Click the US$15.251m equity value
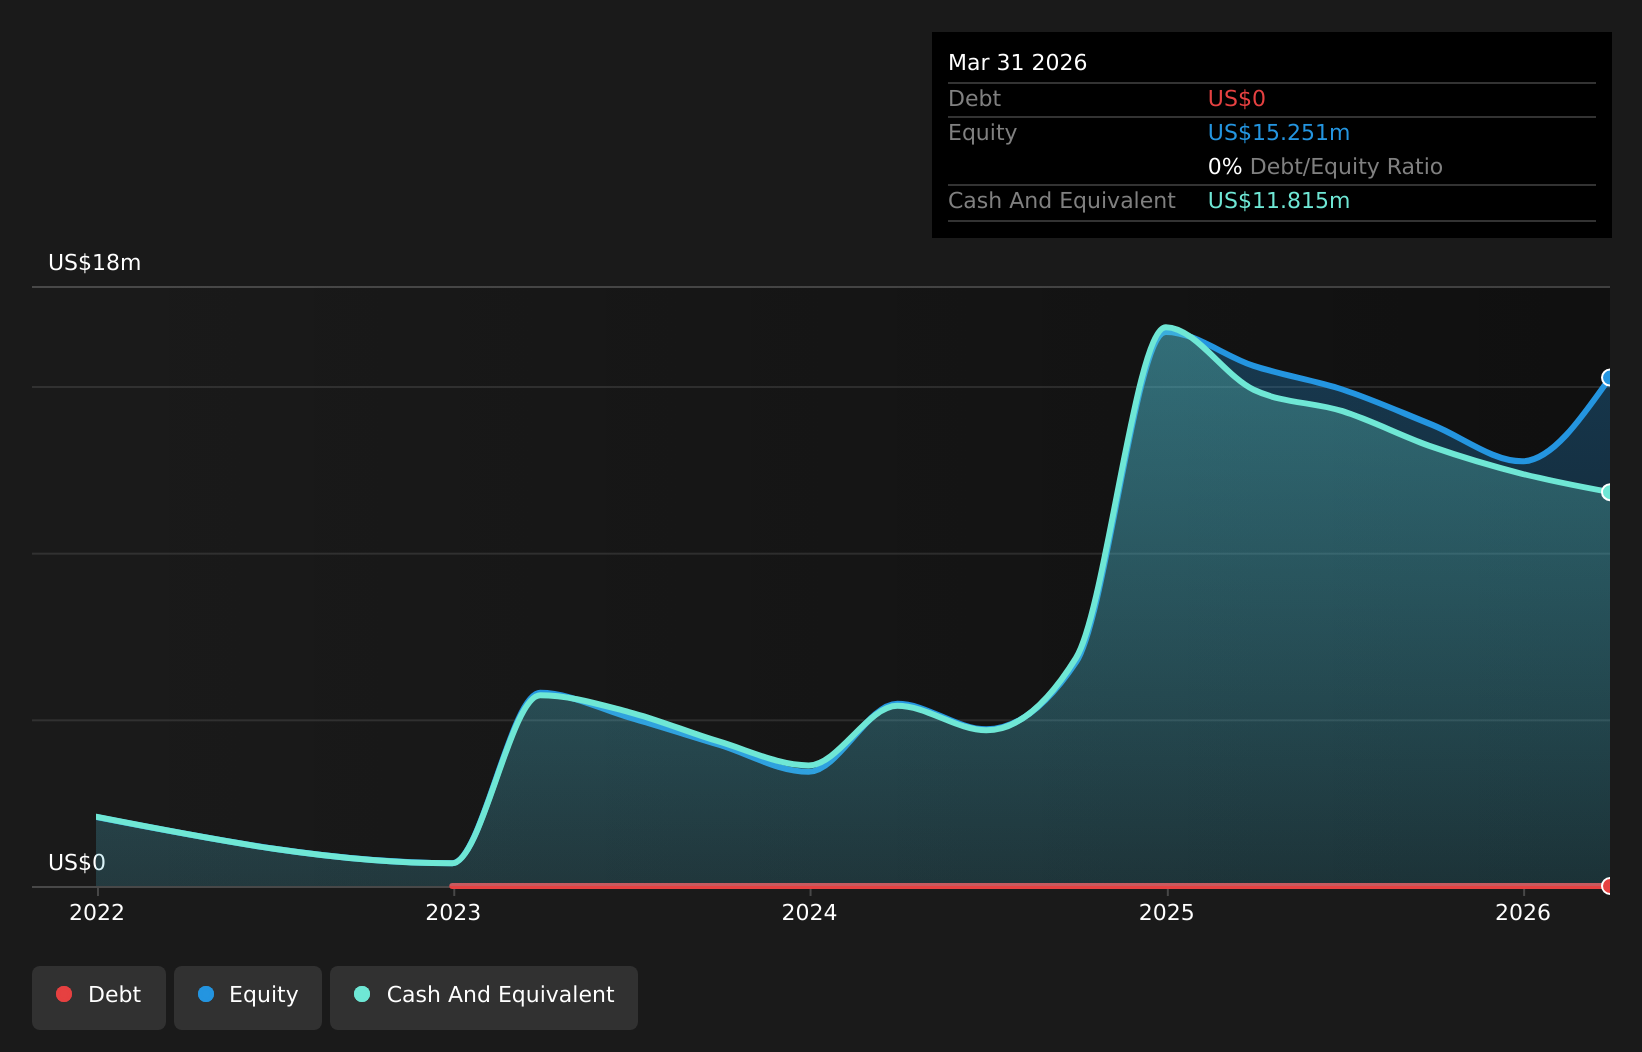The image size is (1642, 1052). 1279,133
